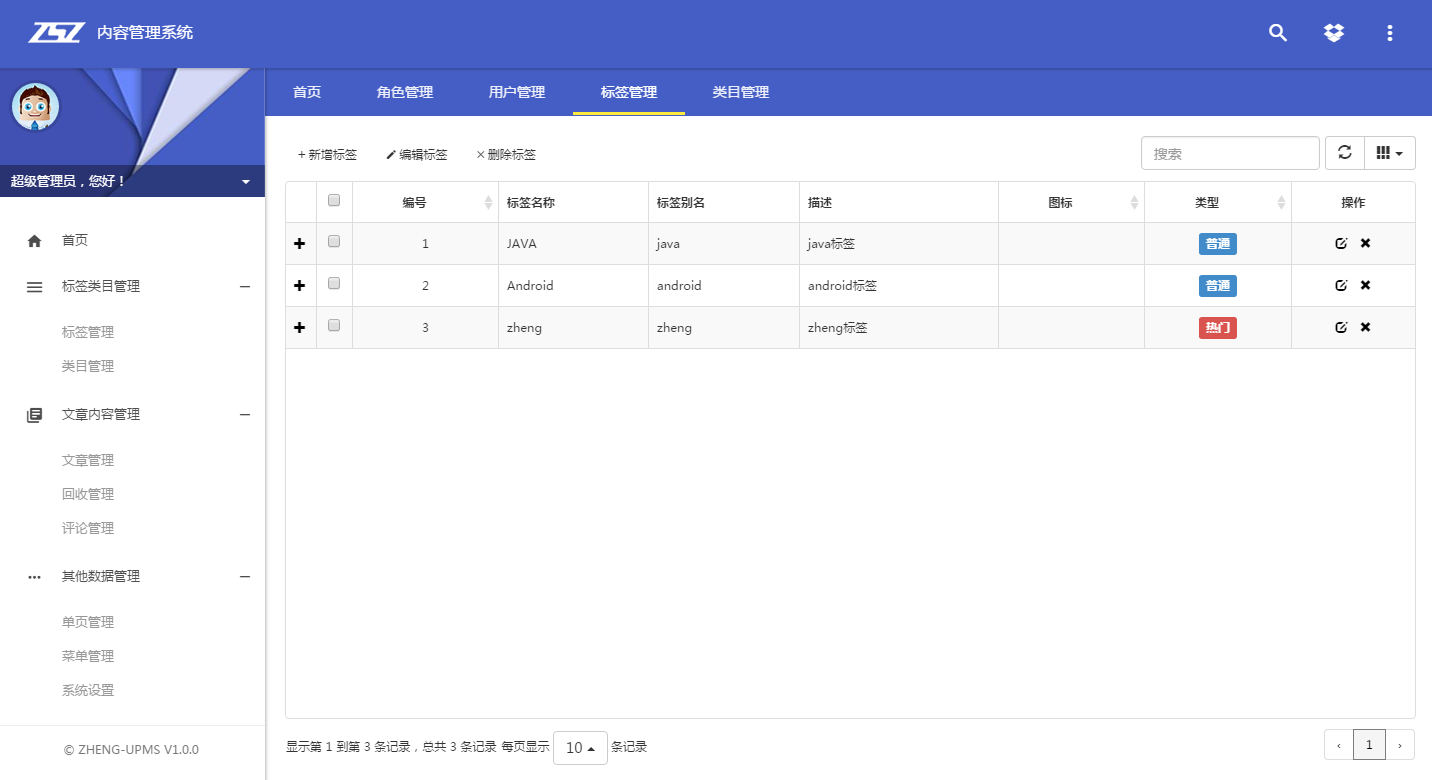The image size is (1432, 780).
Task: Collapse the 其他数据管理 sidebar section
Action: pyautogui.click(x=245, y=577)
